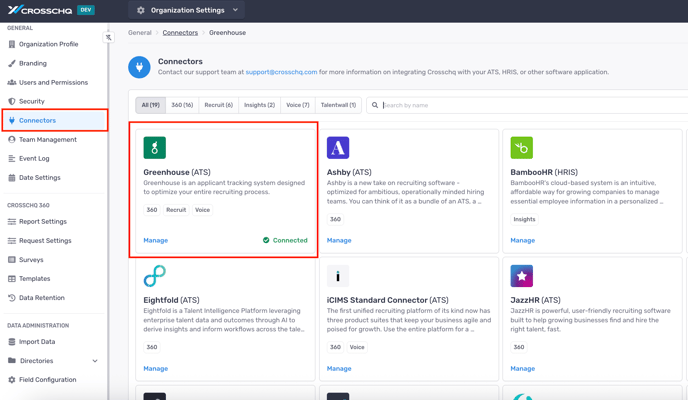Click the Ashby logo icon

pos(338,148)
